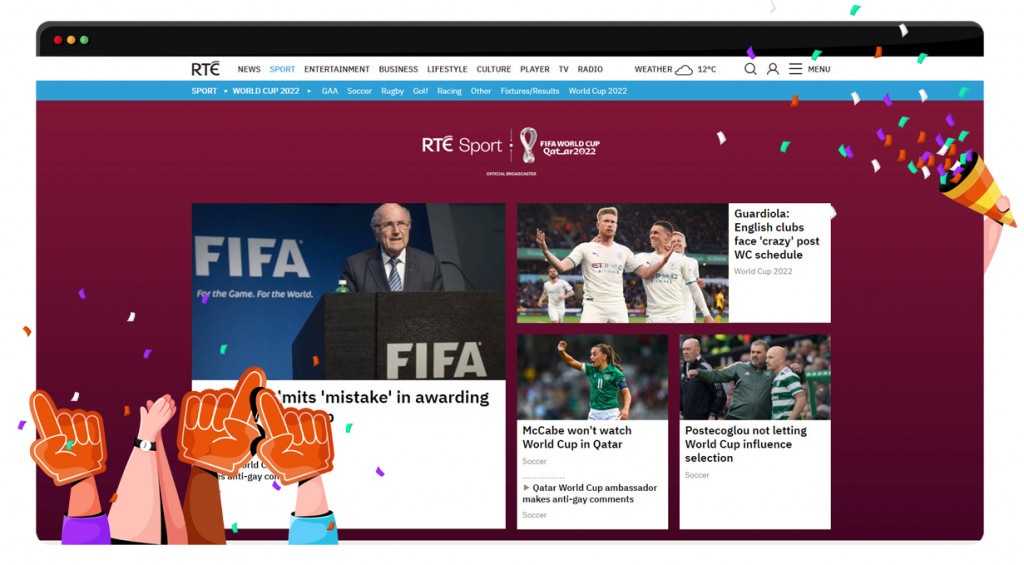Click the RTÉ Sport banner logo
This screenshot has width=1024, height=565.
[x=462, y=145]
